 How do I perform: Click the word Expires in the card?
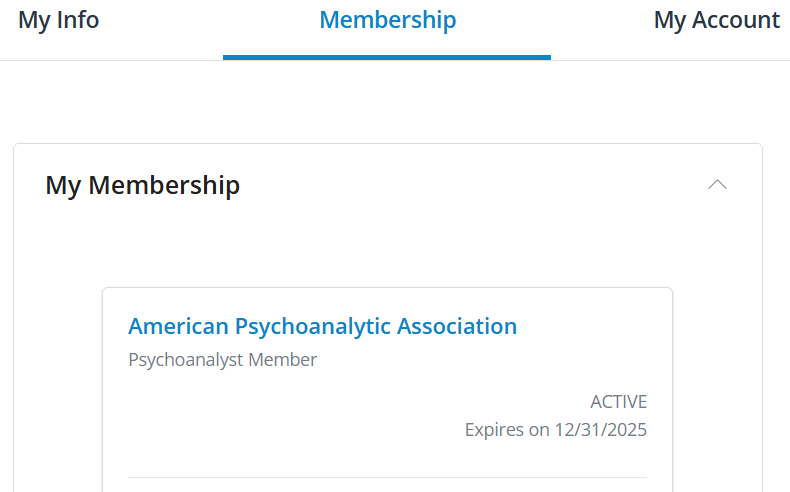(x=494, y=430)
